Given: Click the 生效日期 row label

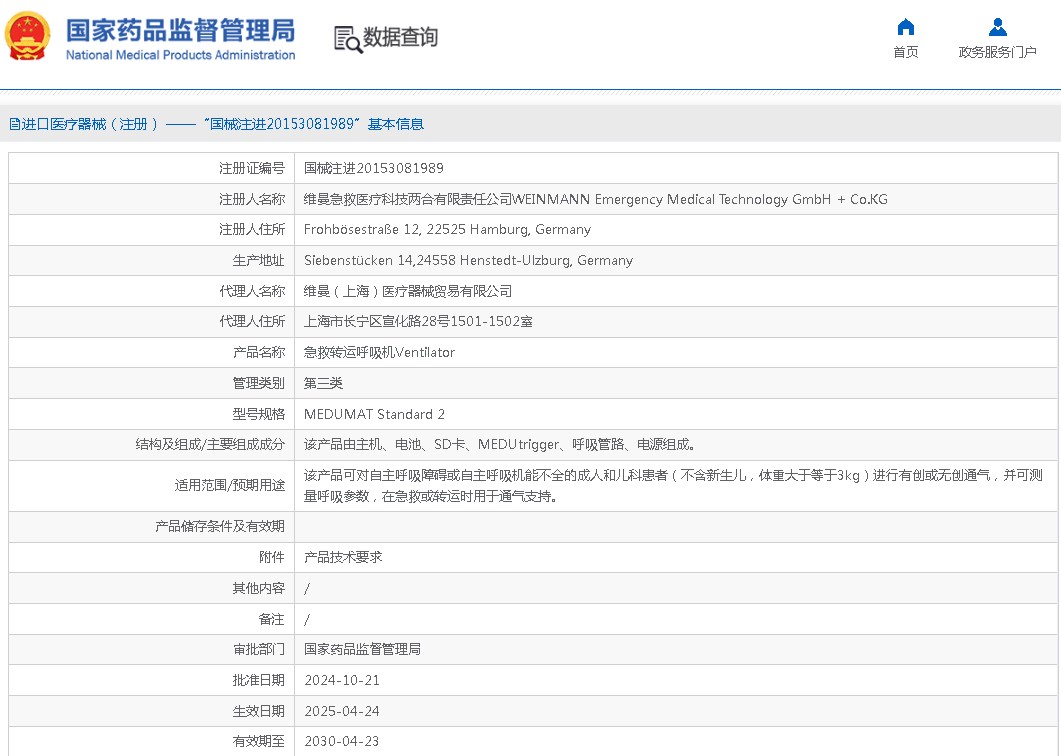Looking at the screenshot, I should tap(258, 711).
